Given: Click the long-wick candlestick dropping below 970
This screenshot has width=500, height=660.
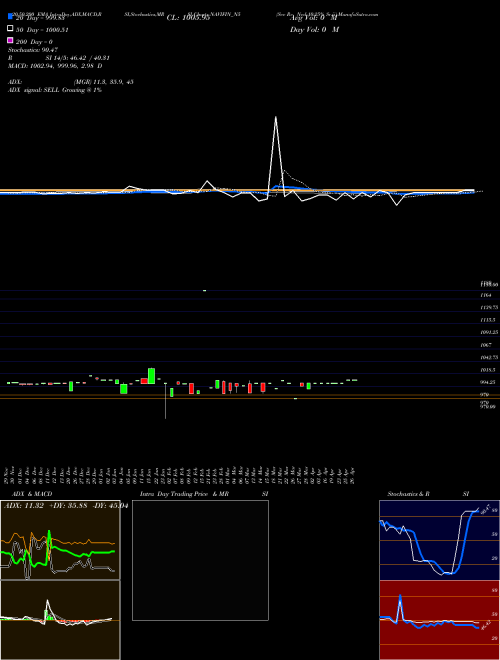Looking at the screenshot, I should (165, 401).
